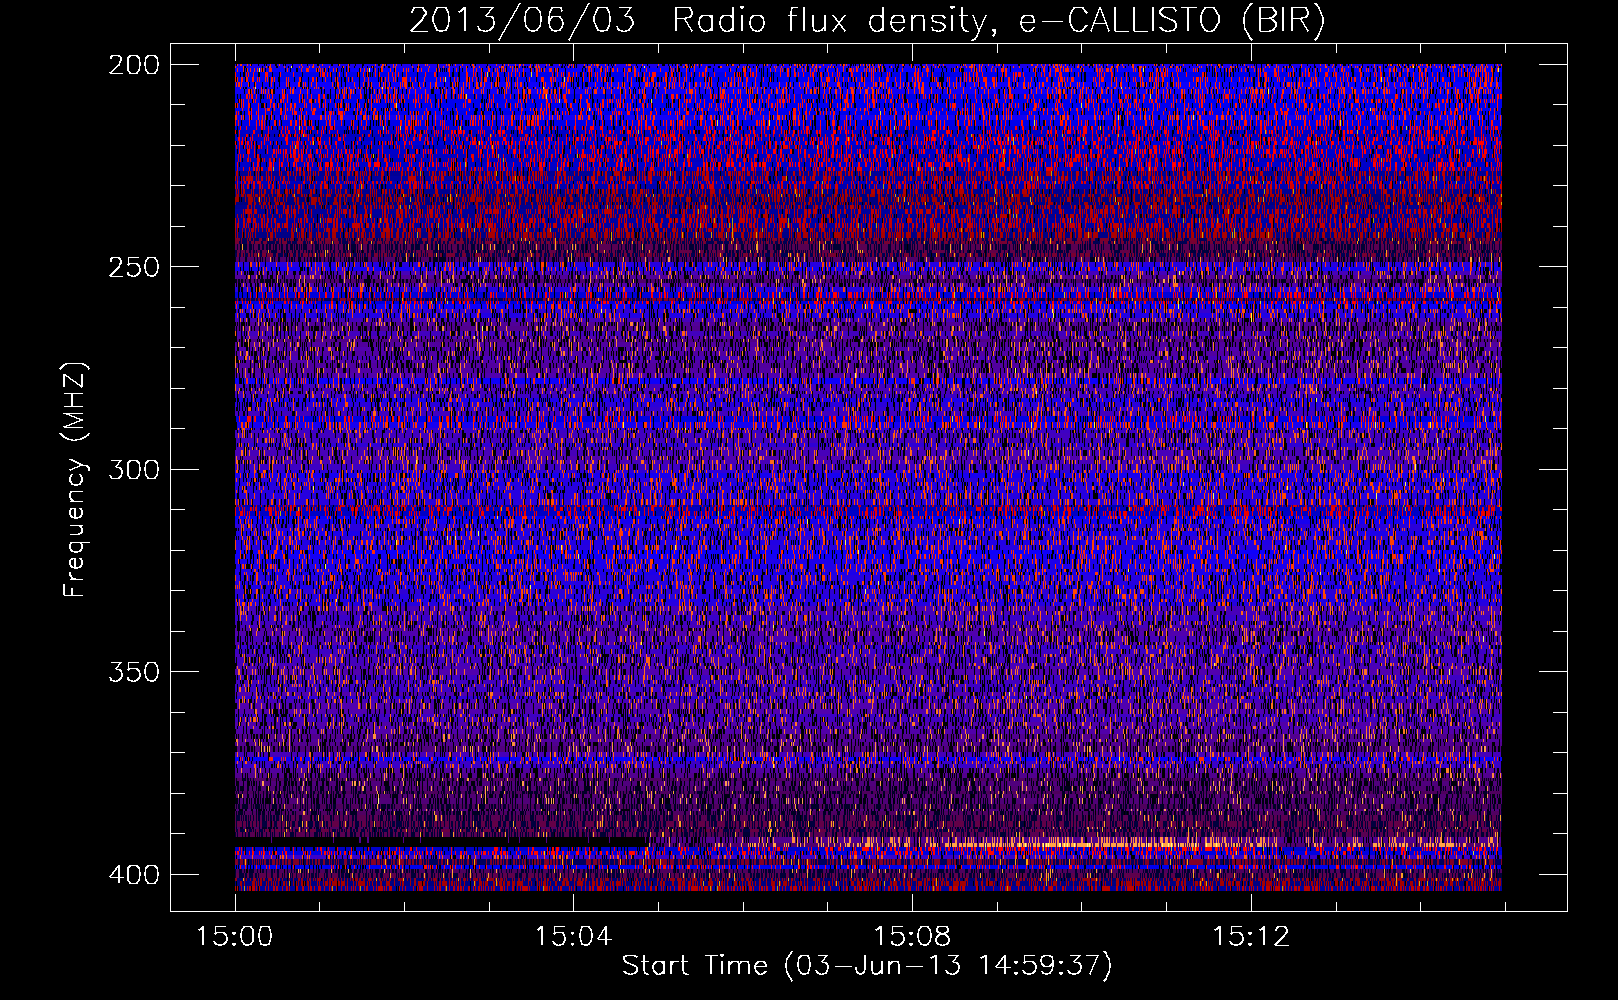1618x1000 pixels.
Task: Click the black data gap band near 390 MHz
Action: [442, 842]
